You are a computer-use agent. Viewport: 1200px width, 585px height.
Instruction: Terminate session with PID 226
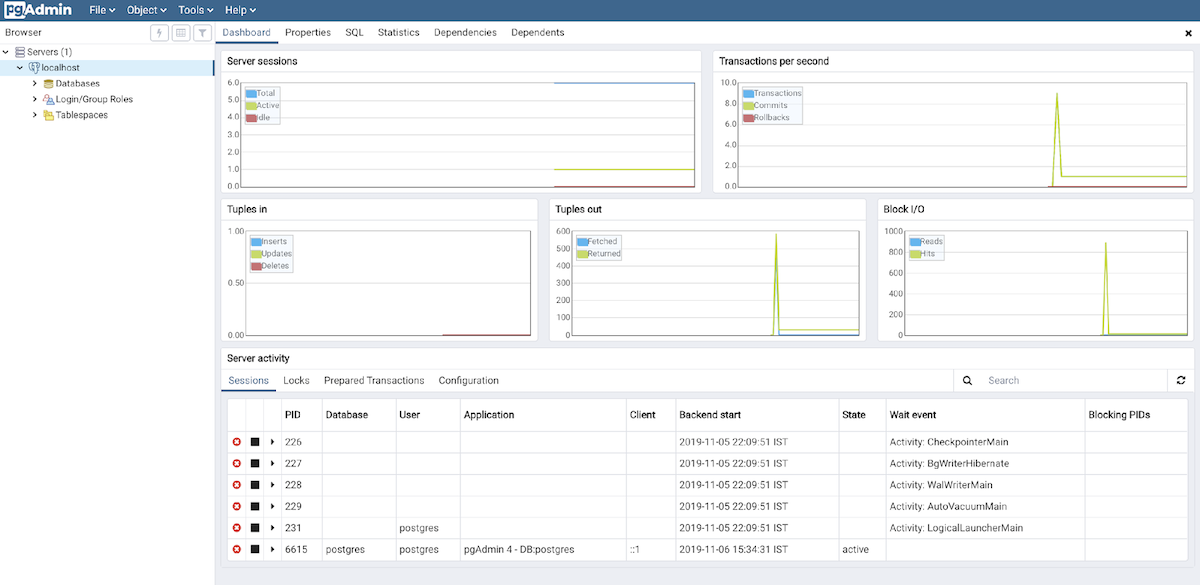click(x=237, y=442)
